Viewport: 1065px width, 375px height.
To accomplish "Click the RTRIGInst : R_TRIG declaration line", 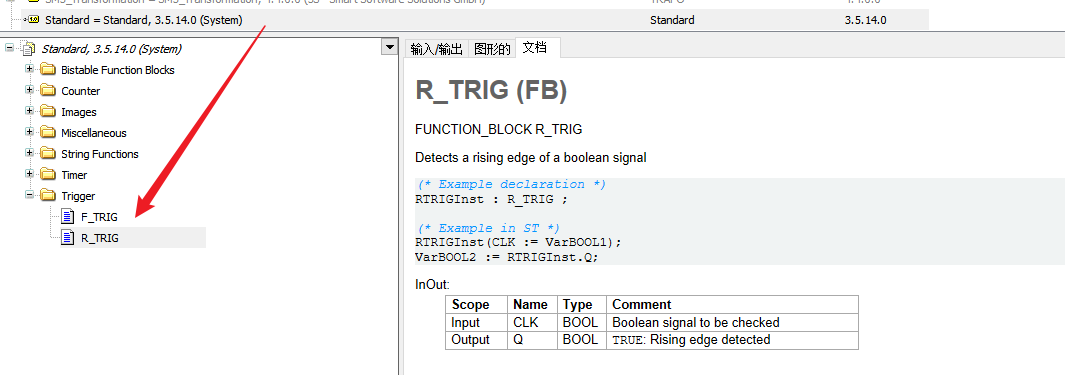I will [492, 200].
